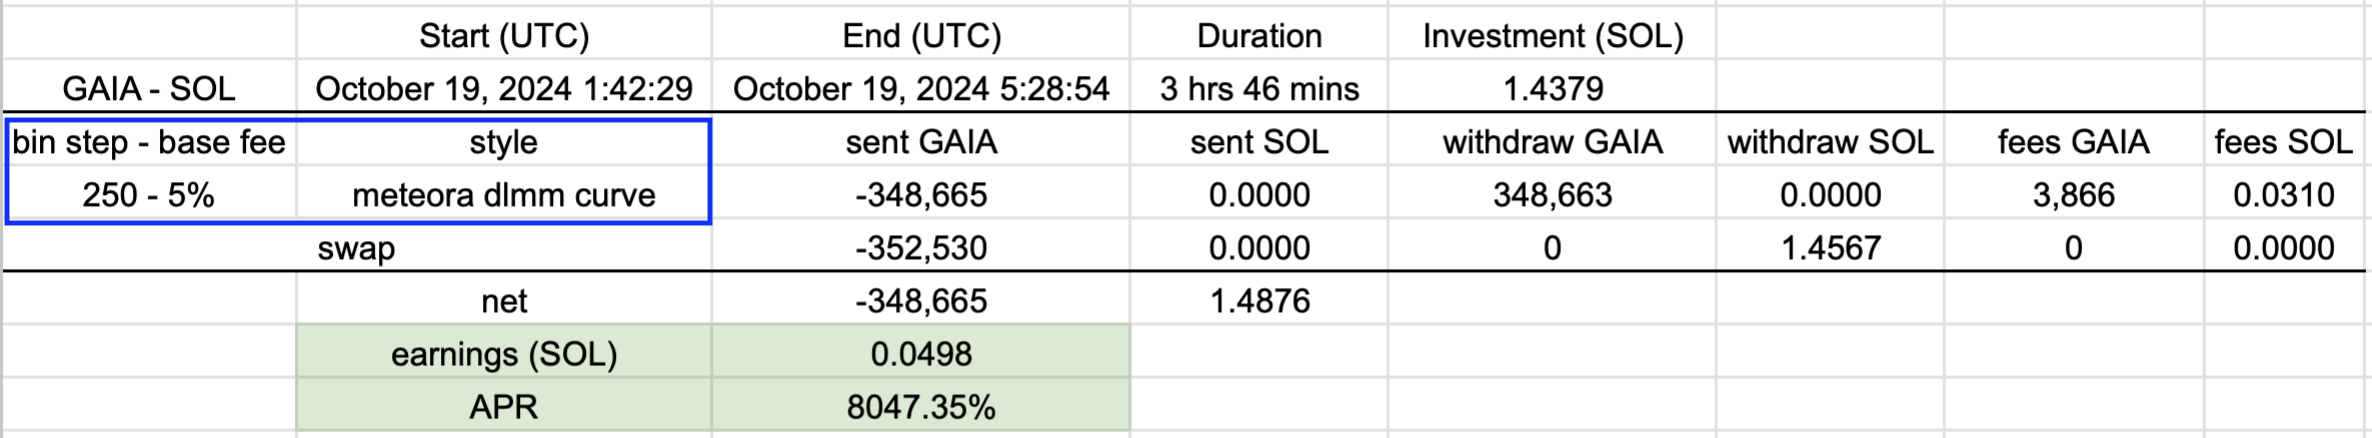Select the 348,663 withdraw GAIA value

click(1552, 195)
